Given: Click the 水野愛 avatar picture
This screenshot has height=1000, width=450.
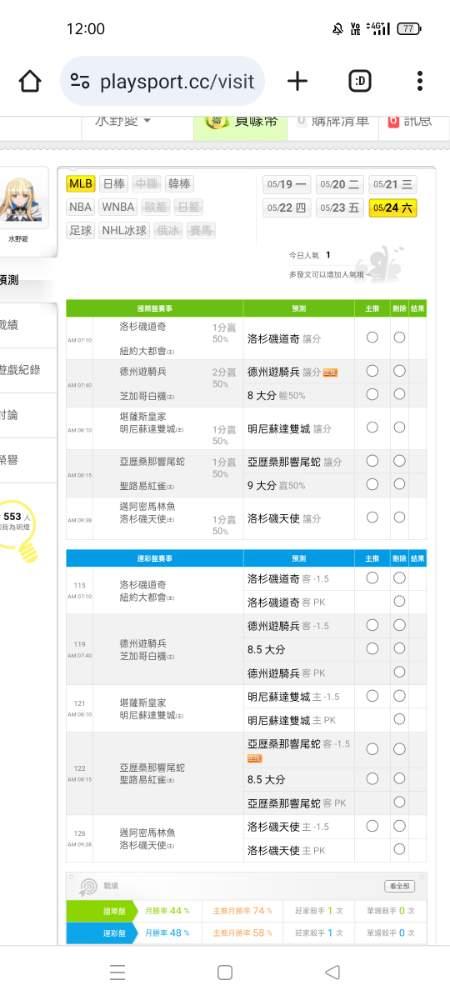Looking at the screenshot, I should (22, 200).
